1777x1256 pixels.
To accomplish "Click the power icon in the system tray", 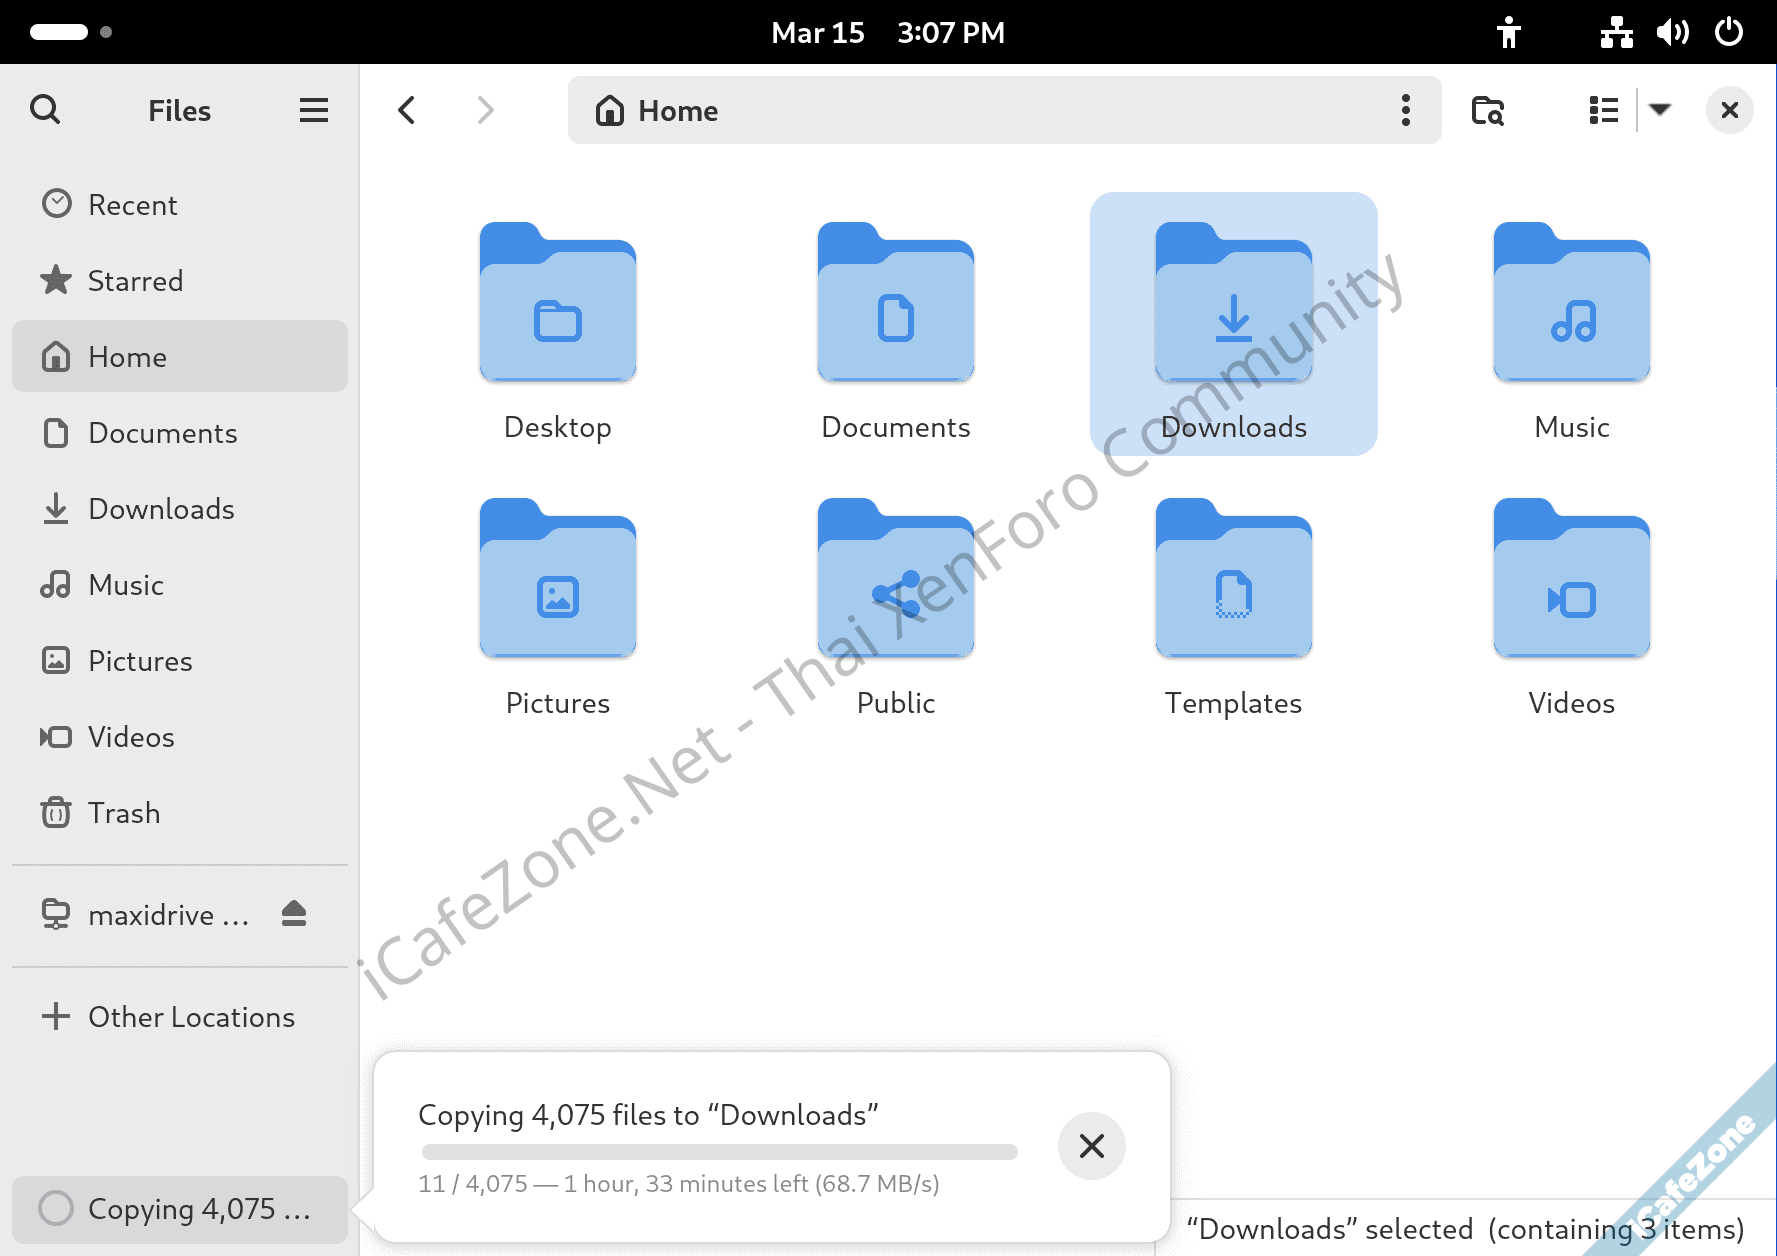I will pyautogui.click(x=1729, y=32).
